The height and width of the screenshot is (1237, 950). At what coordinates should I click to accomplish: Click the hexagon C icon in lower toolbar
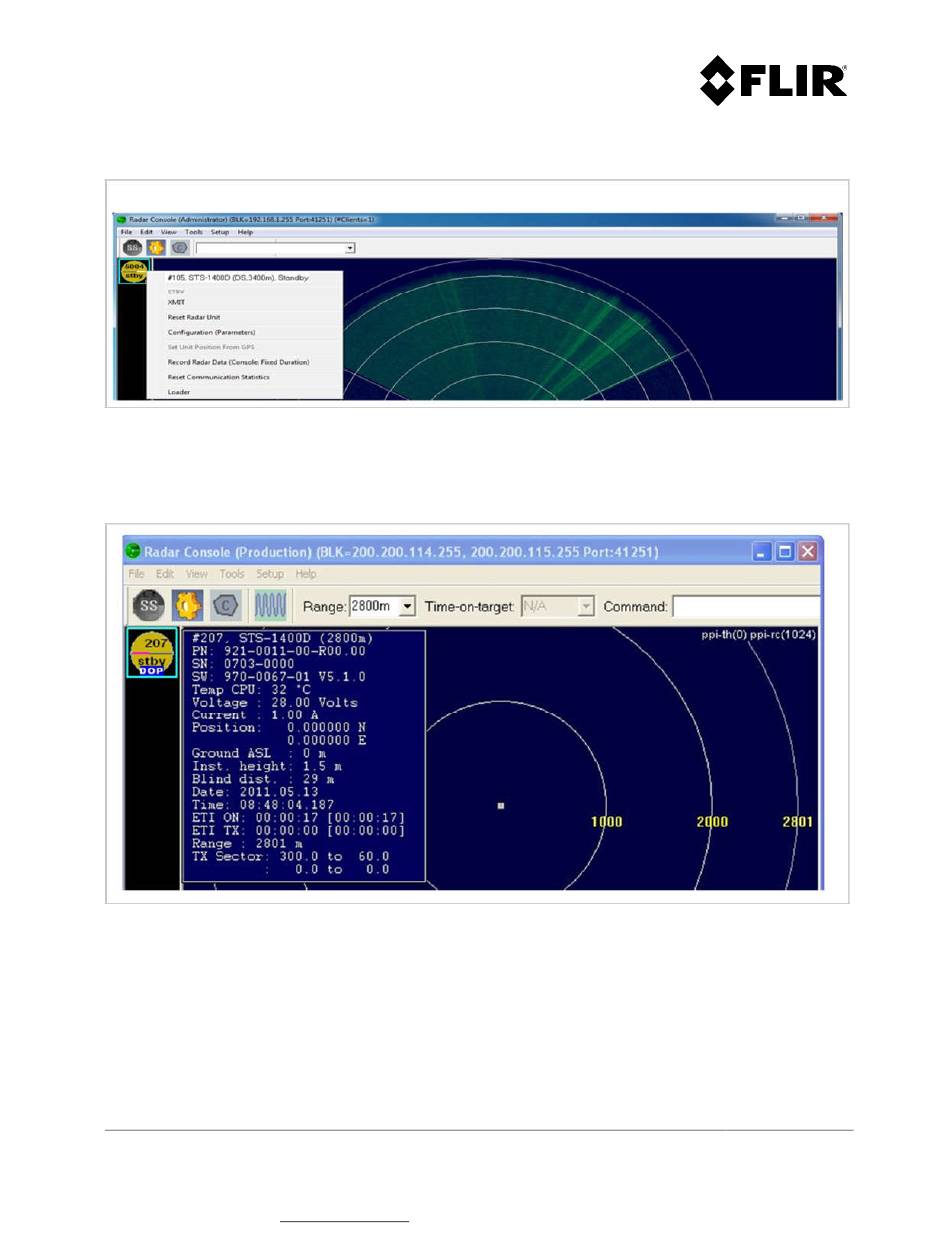(x=226, y=606)
